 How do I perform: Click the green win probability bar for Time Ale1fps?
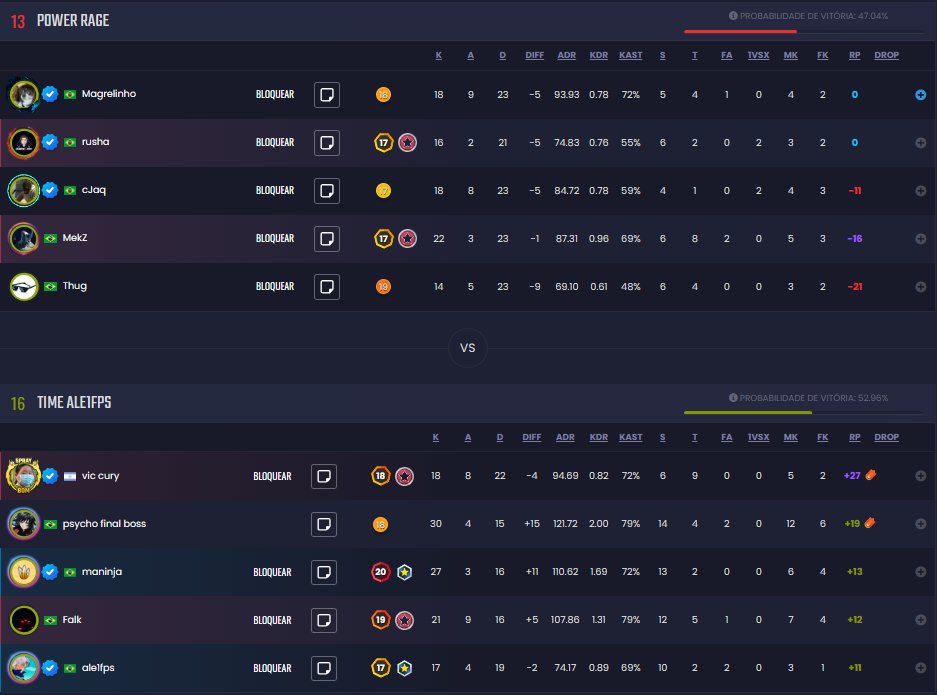click(748, 412)
